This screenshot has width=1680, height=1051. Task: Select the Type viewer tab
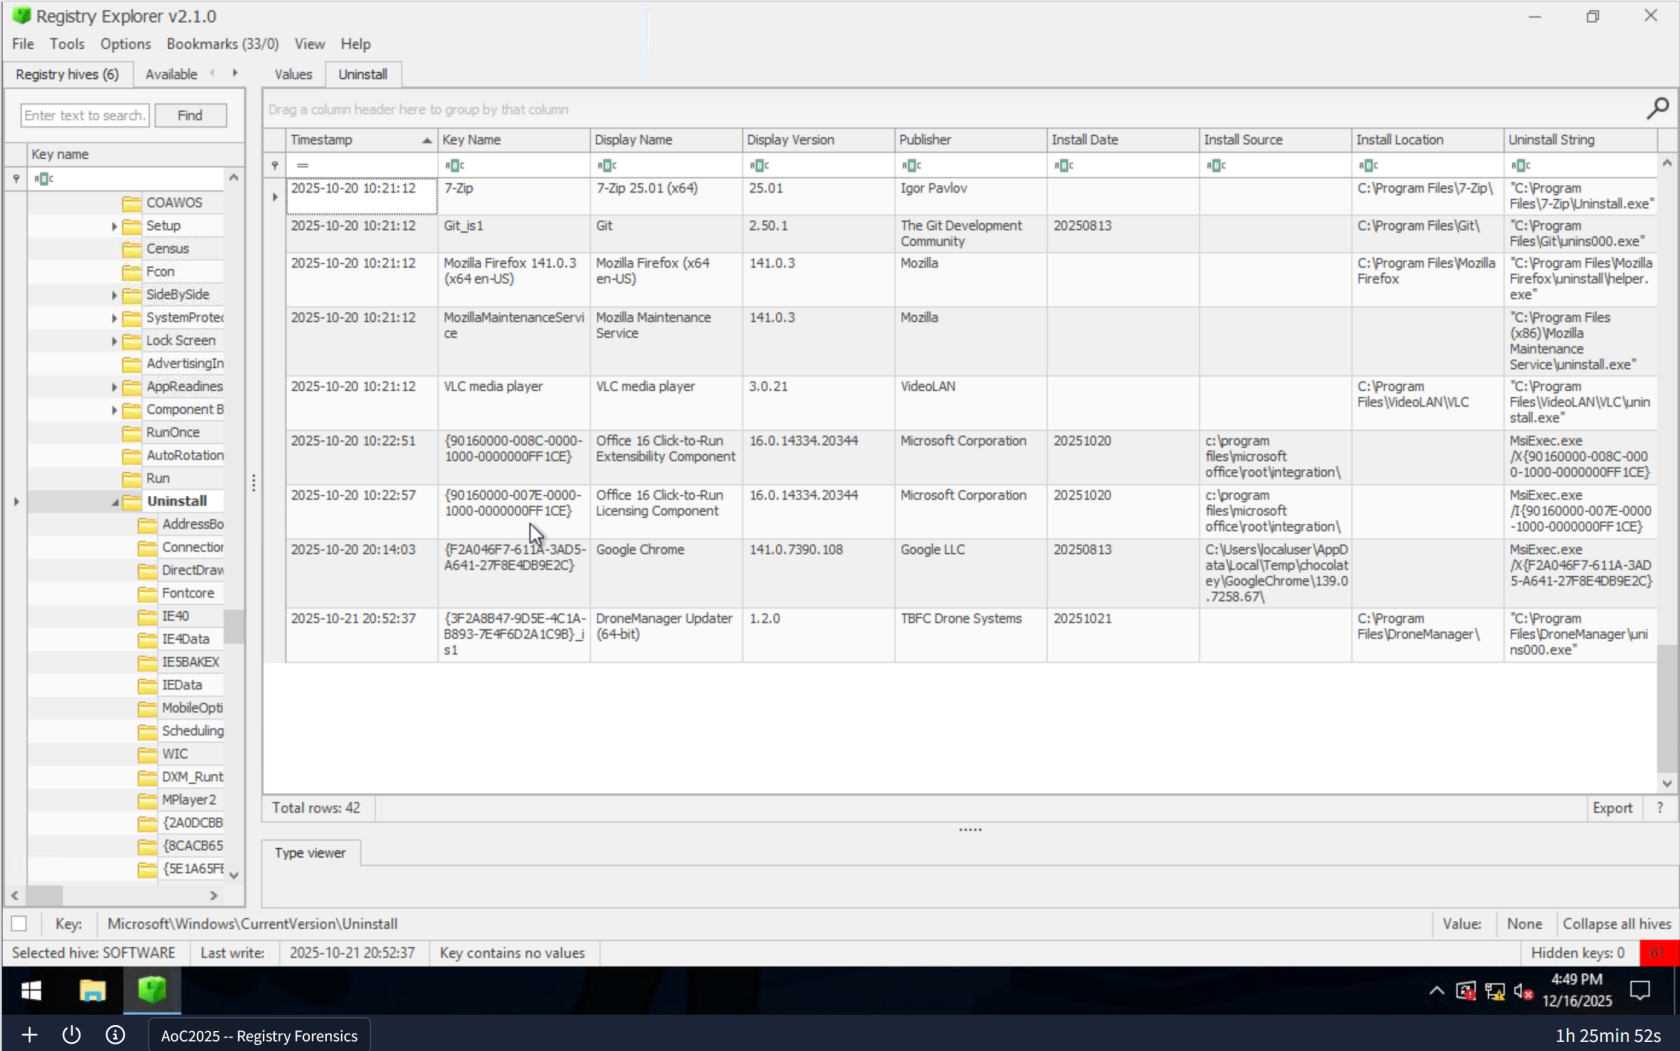(310, 853)
